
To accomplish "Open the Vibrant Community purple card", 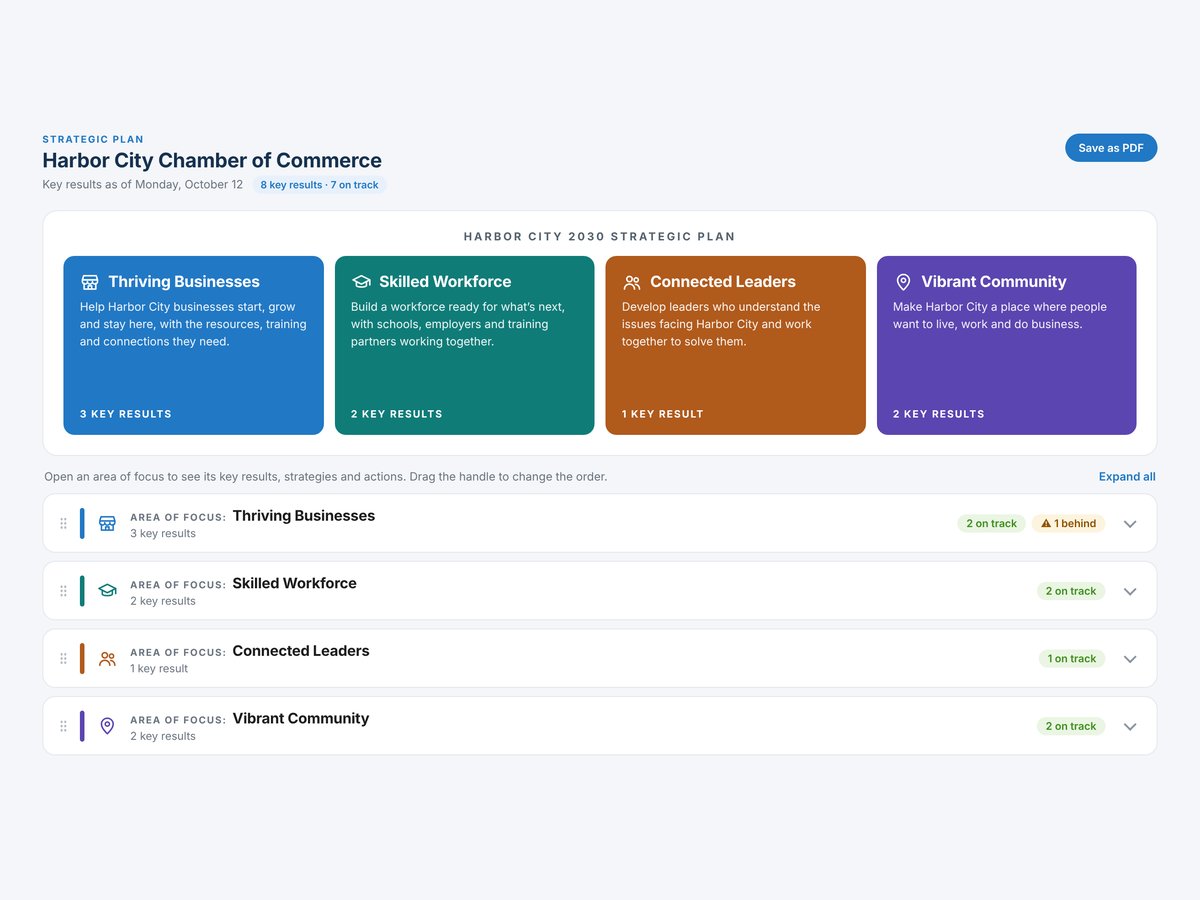I will [1006, 345].
